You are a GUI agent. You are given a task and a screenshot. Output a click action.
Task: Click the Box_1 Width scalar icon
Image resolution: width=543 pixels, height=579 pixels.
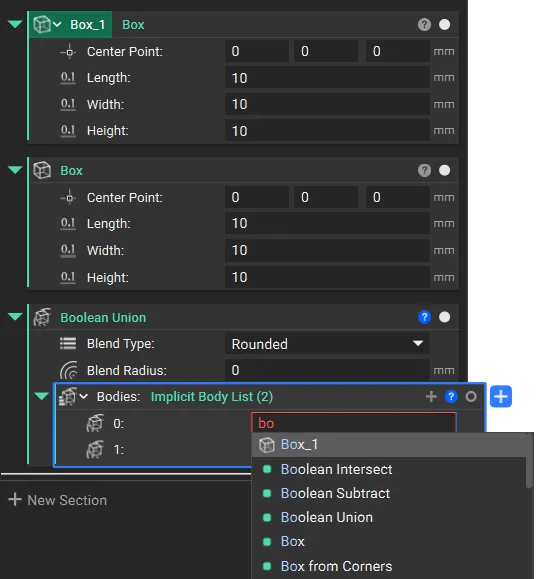pos(68,105)
